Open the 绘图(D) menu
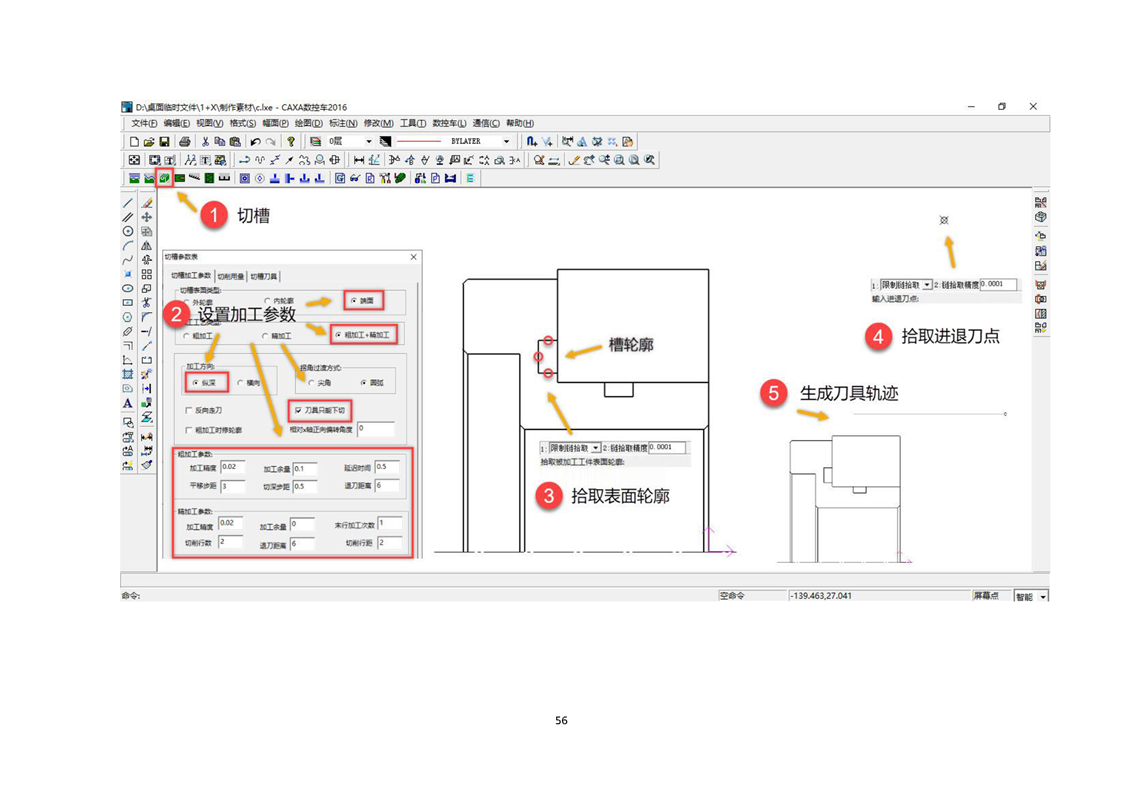Screen dimensions: 1122x793 [x=308, y=123]
